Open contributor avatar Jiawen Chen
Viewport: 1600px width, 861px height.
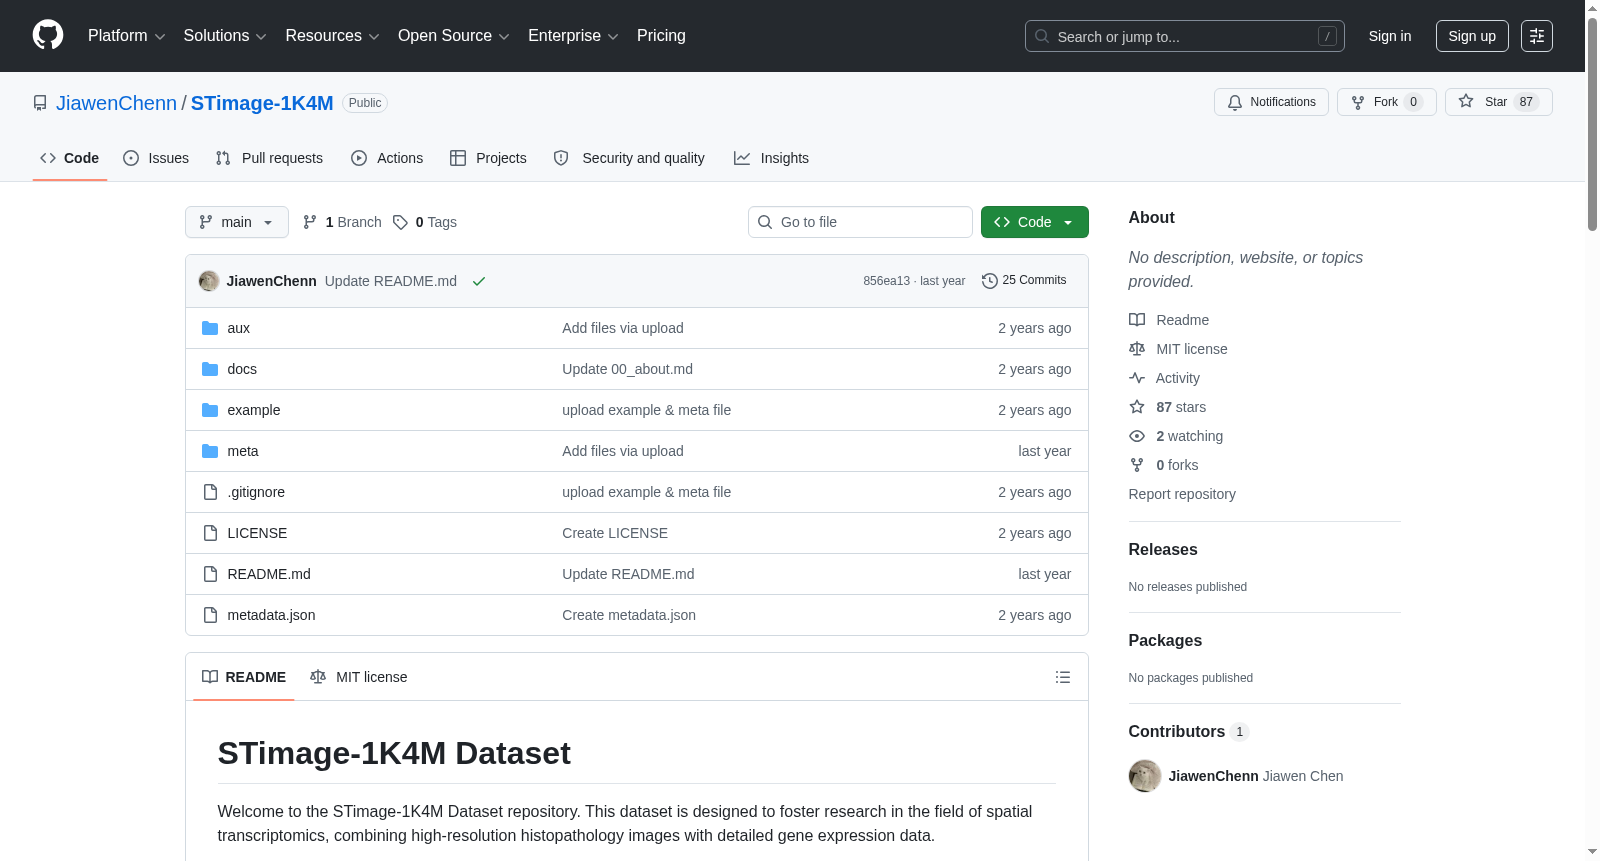[x=1145, y=776]
